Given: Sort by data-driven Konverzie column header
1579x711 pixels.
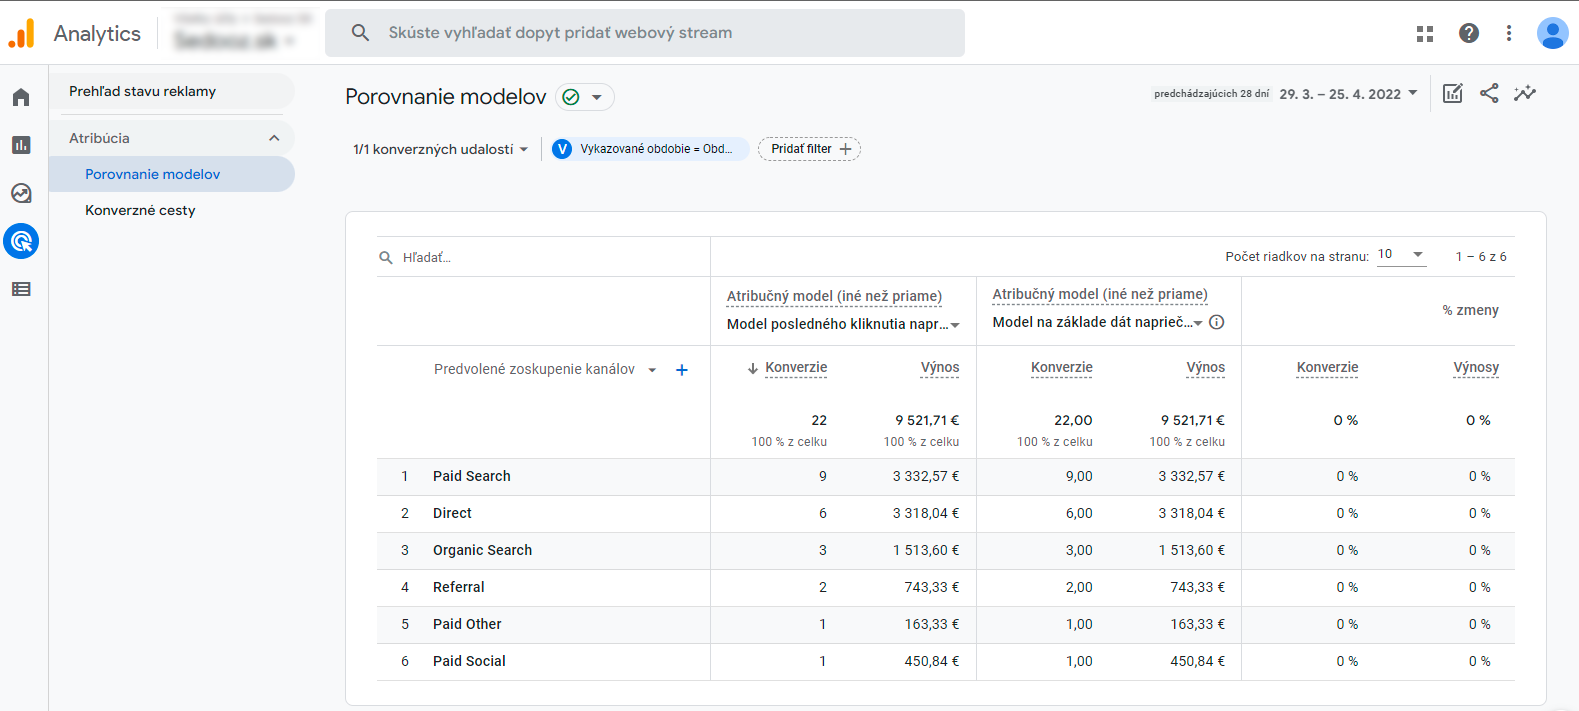Looking at the screenshot, I should pyautogui.click(x=1062, y=368).
